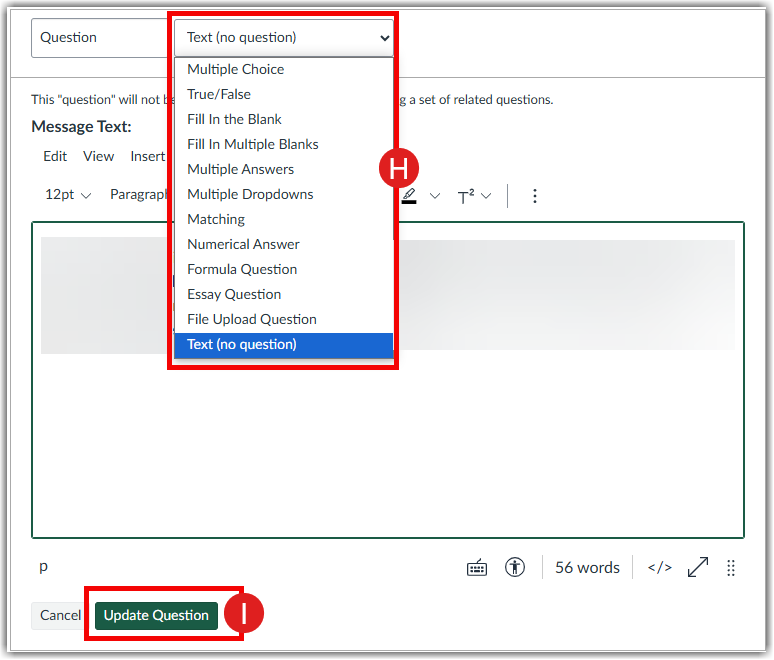Open the accessibility checker icon
The image size is (774, 660).
click(515, 568)
